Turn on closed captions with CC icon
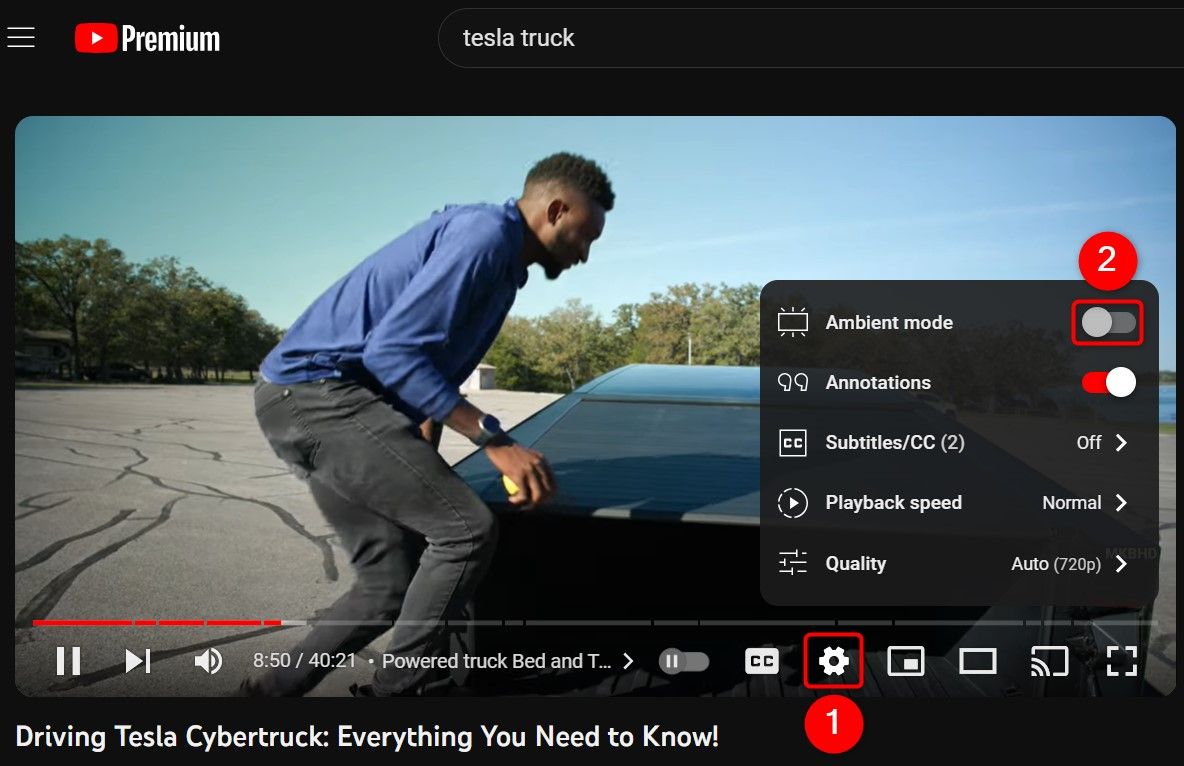 (x=761, y=660)
